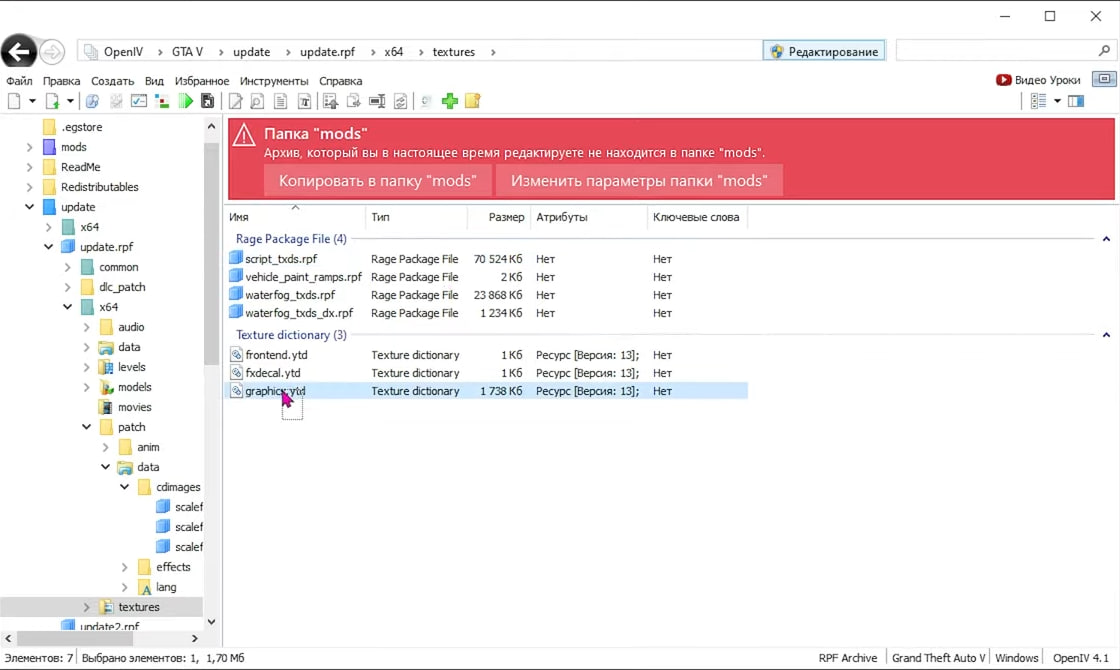Open the view mode dropdown arrow
Image resolution: width=1120 pixels, height=670 pixels.
1057,101
